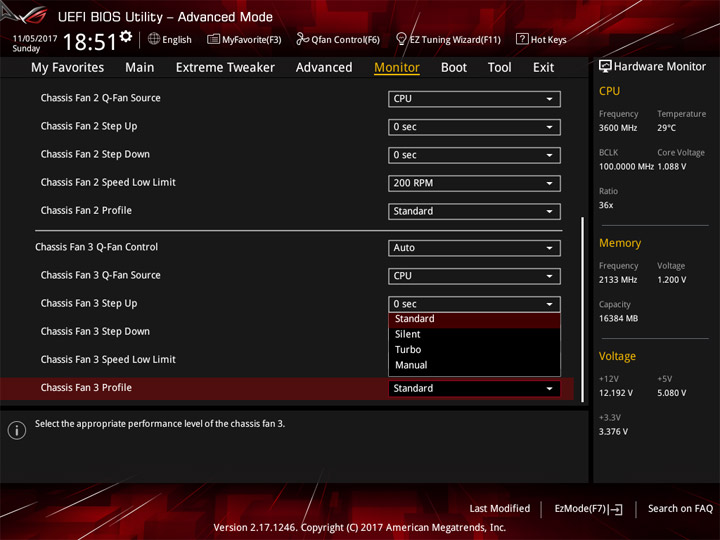Open Chassis Fan 3 Step Up dropdown

coord(474,304)
